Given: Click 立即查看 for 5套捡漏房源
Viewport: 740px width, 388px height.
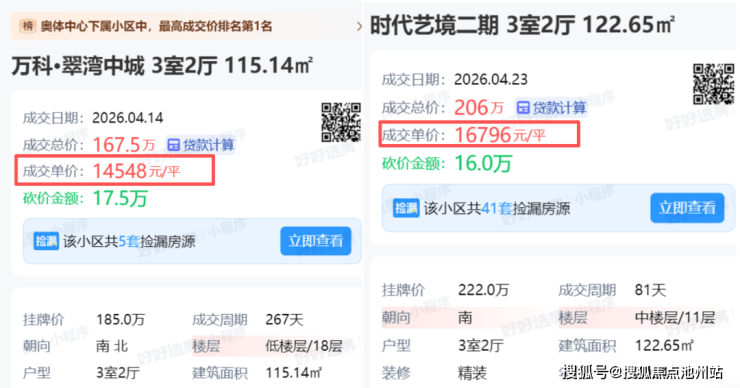Looking at the screenshot, I should [x=316, y=241].
